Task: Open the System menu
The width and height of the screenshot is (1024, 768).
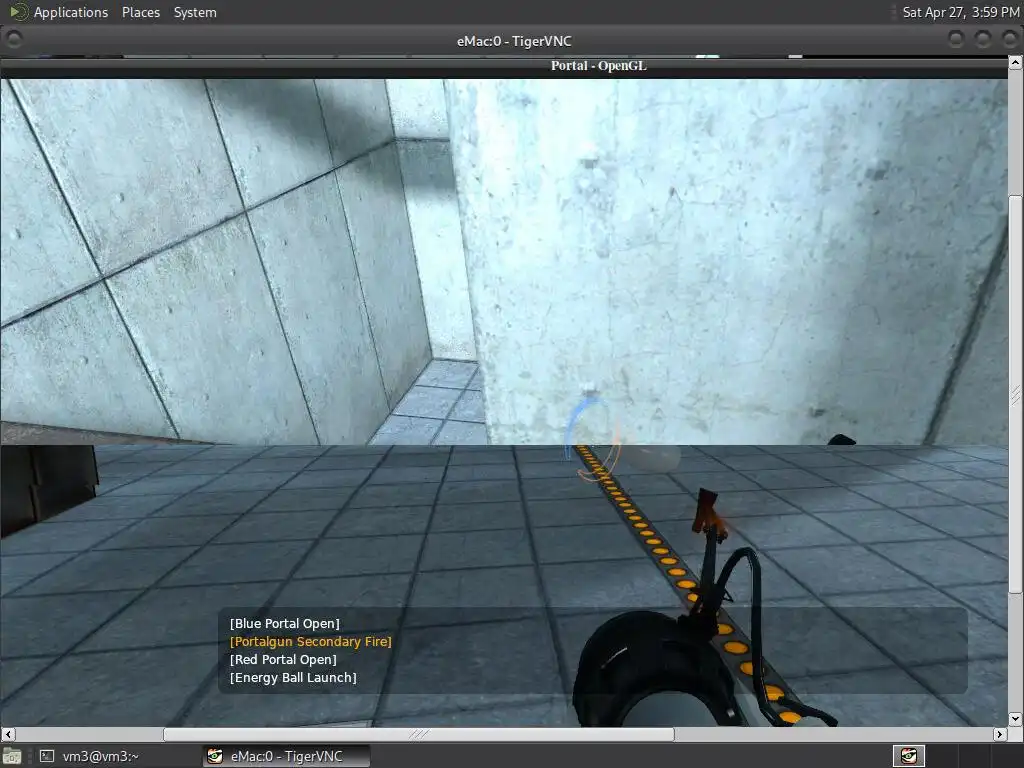Action: point(195,12)
